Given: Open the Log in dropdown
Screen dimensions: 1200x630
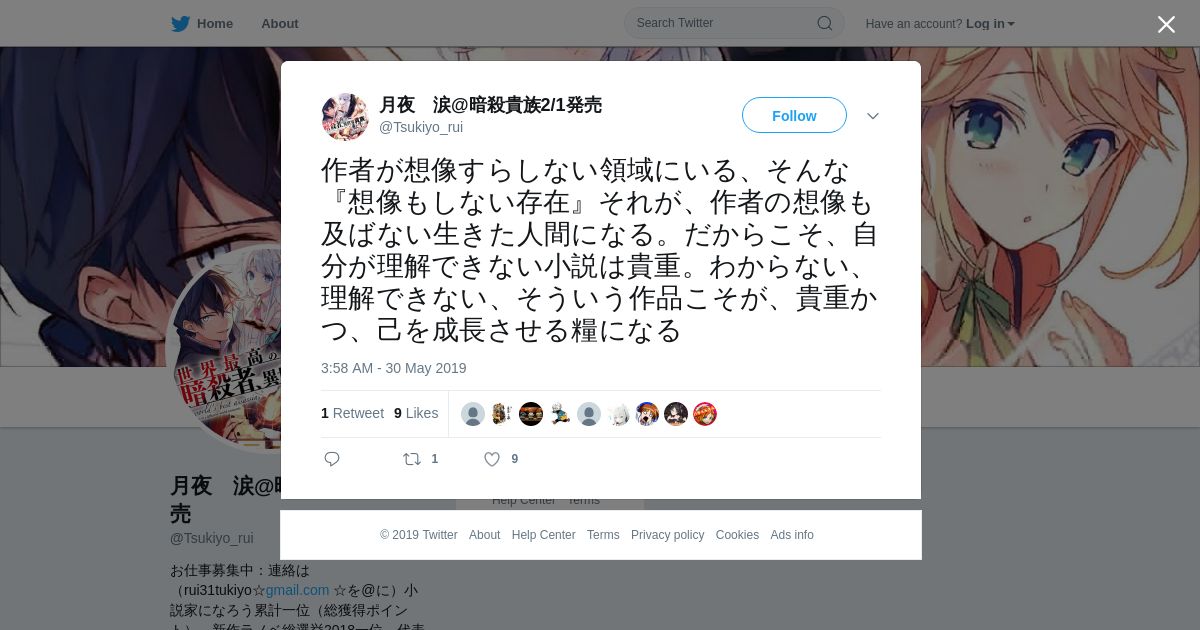Looking at the screenshot, I should [990, 24].
